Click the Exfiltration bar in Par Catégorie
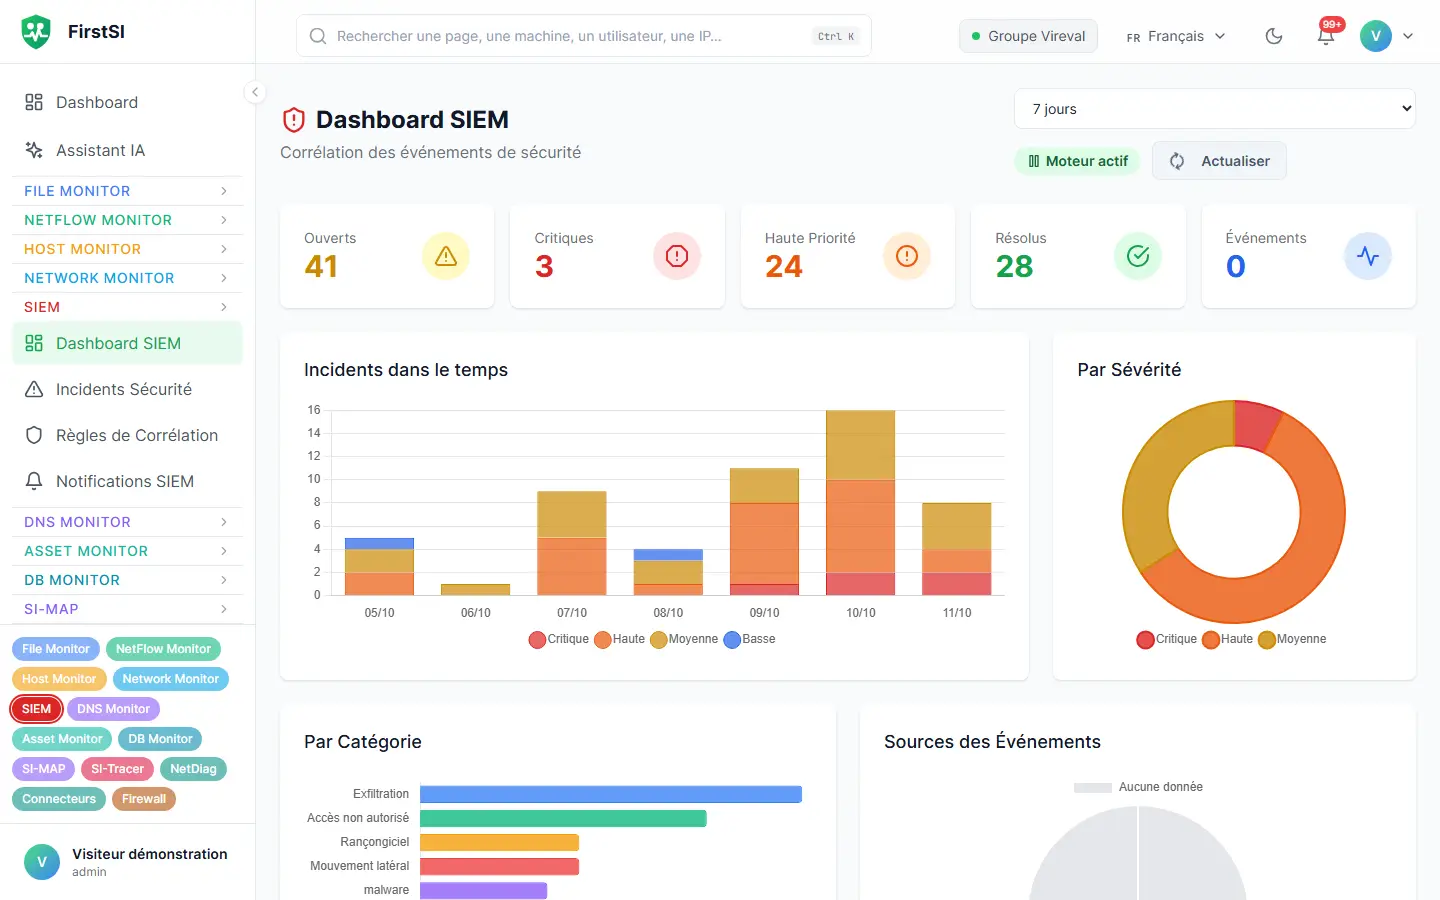The height and width of the screenshot is (900, 1440). (611, 794)
